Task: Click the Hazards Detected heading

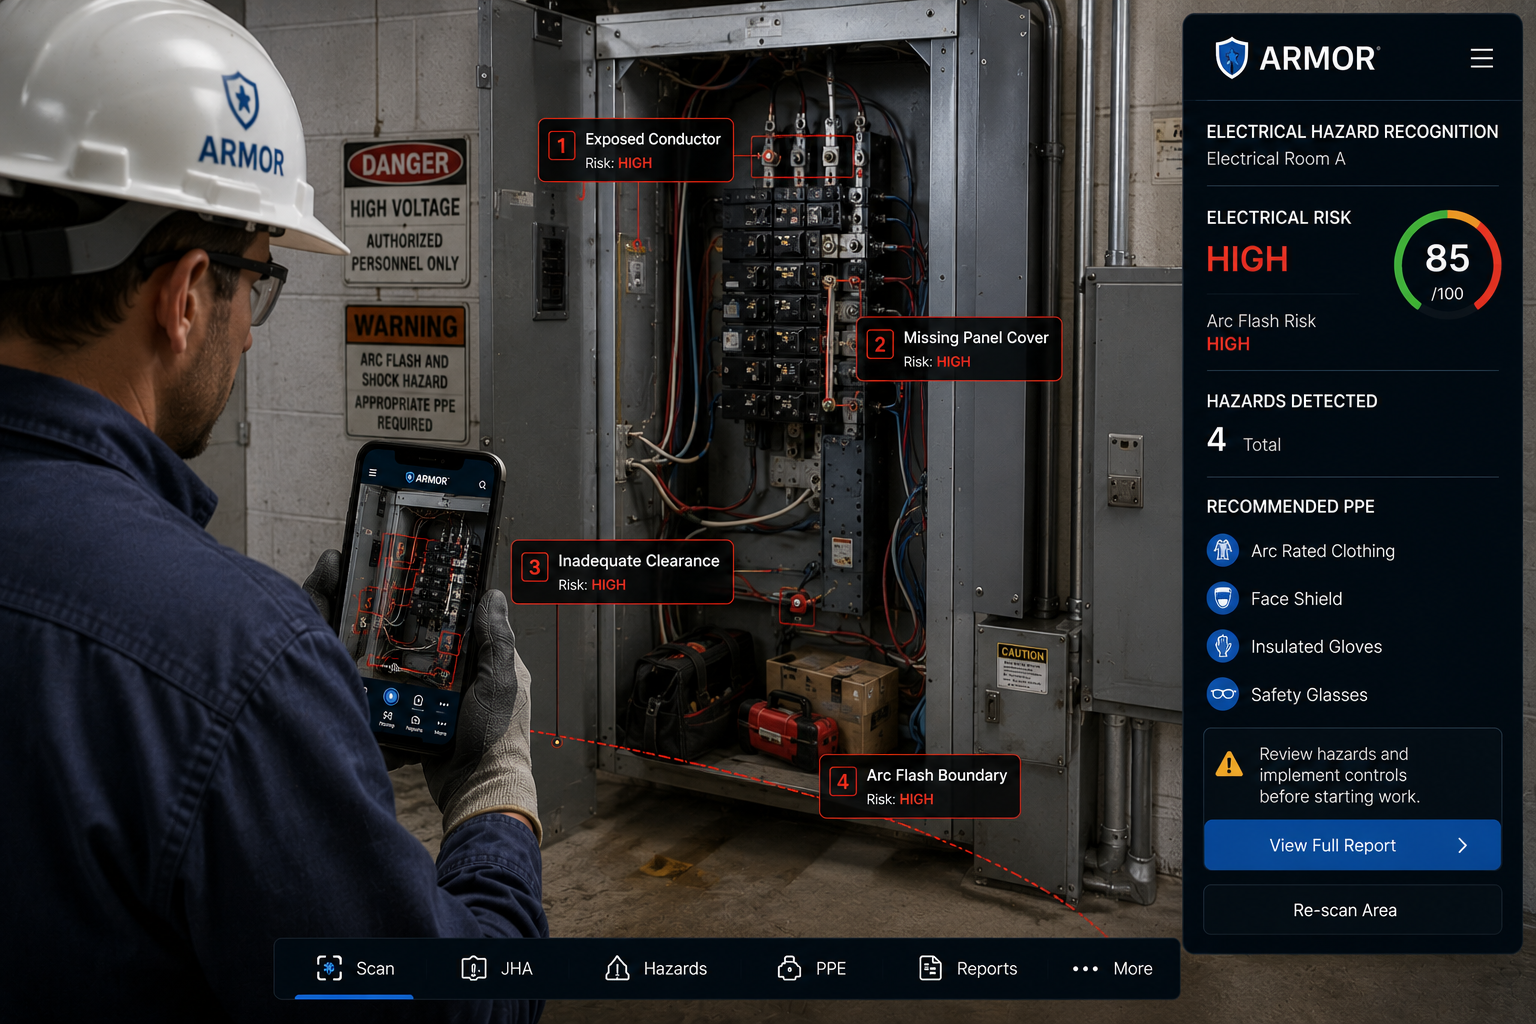Action: [1291, 401]
